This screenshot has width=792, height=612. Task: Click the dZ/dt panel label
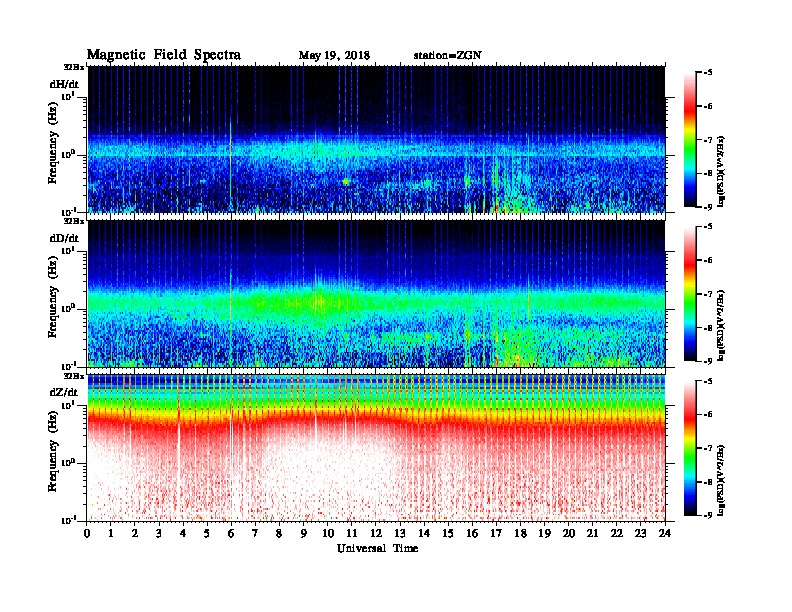tap(64, 392)
